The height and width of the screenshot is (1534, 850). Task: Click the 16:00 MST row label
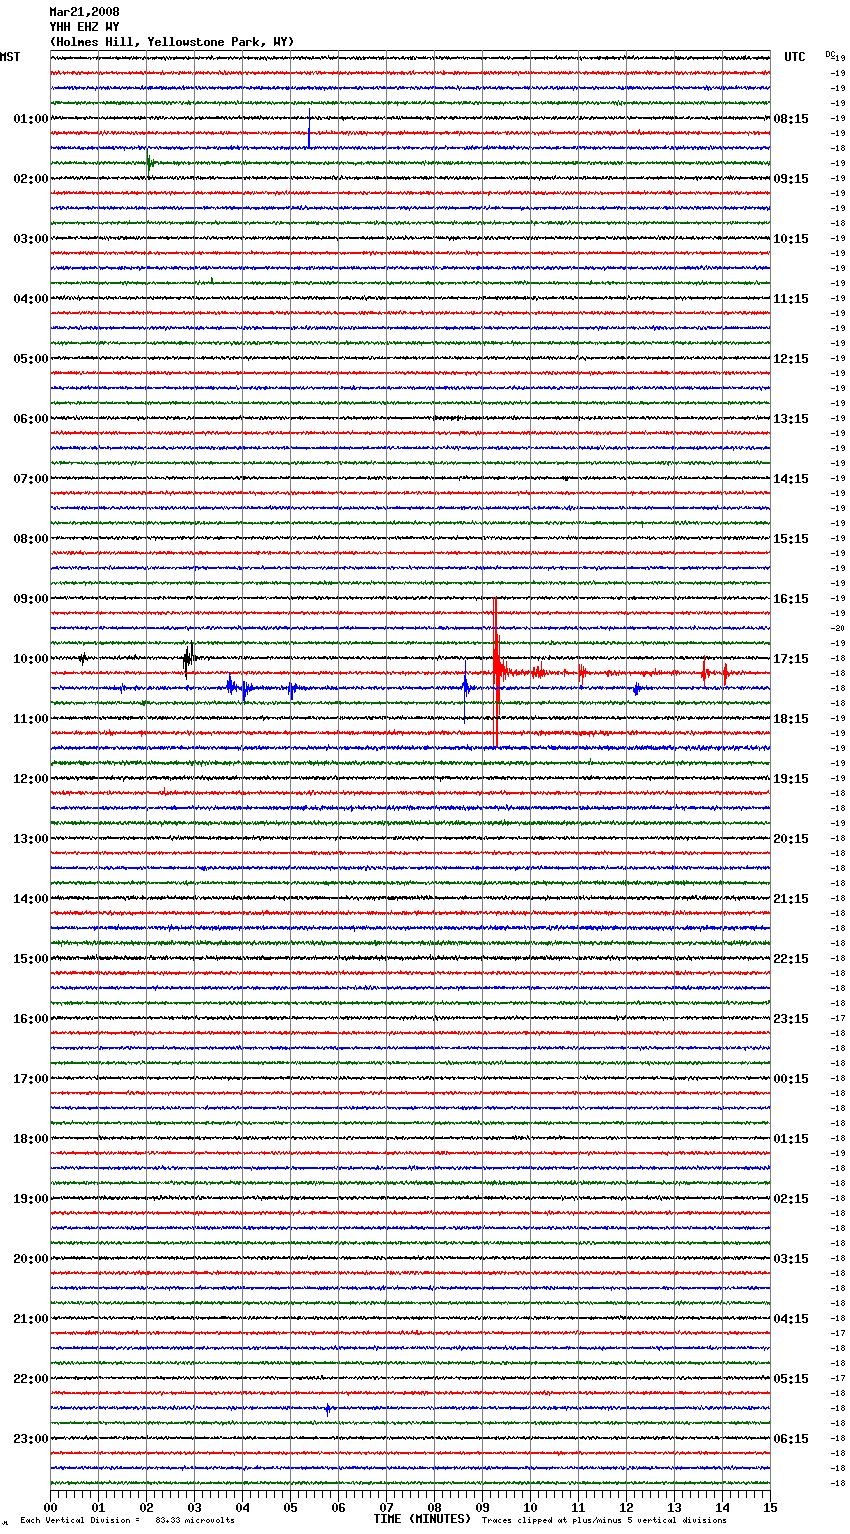(x=31, y=1019)
